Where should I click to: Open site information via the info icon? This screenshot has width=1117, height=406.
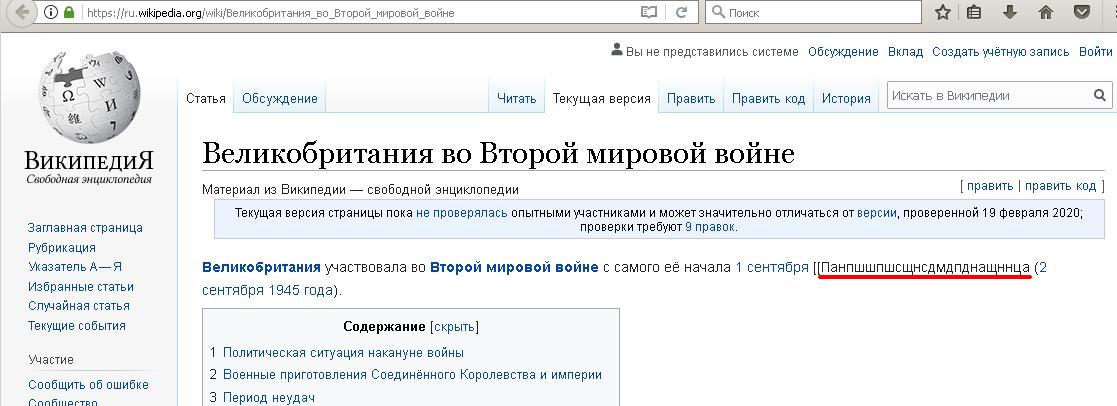coord(51,13)
